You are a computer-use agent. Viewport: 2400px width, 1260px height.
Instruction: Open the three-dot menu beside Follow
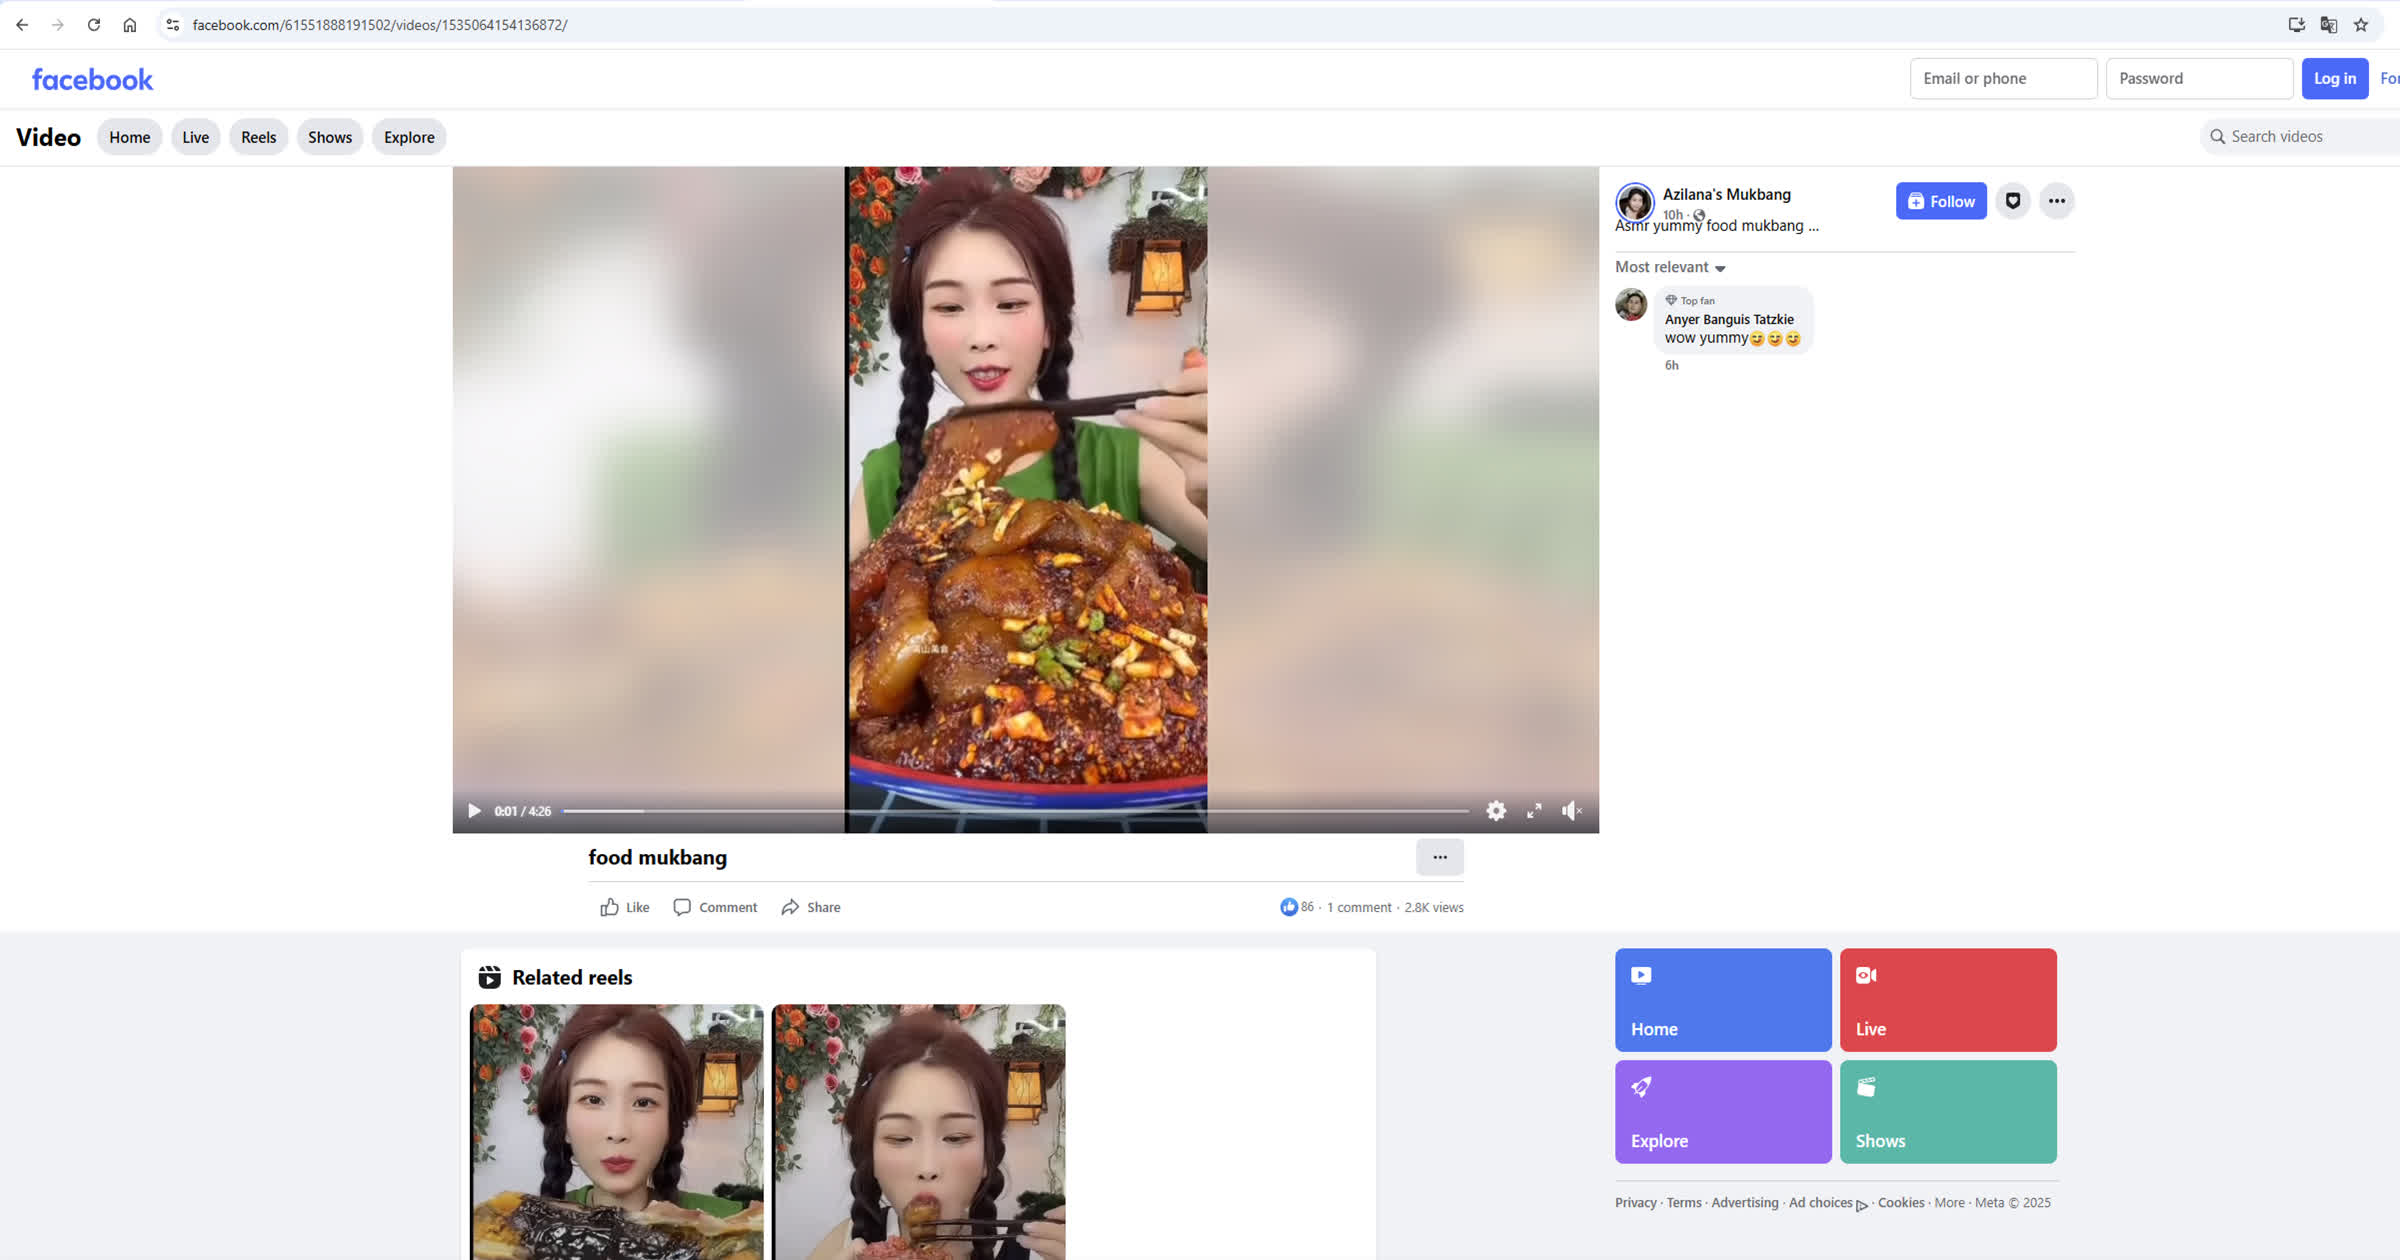coord(2057,200)
